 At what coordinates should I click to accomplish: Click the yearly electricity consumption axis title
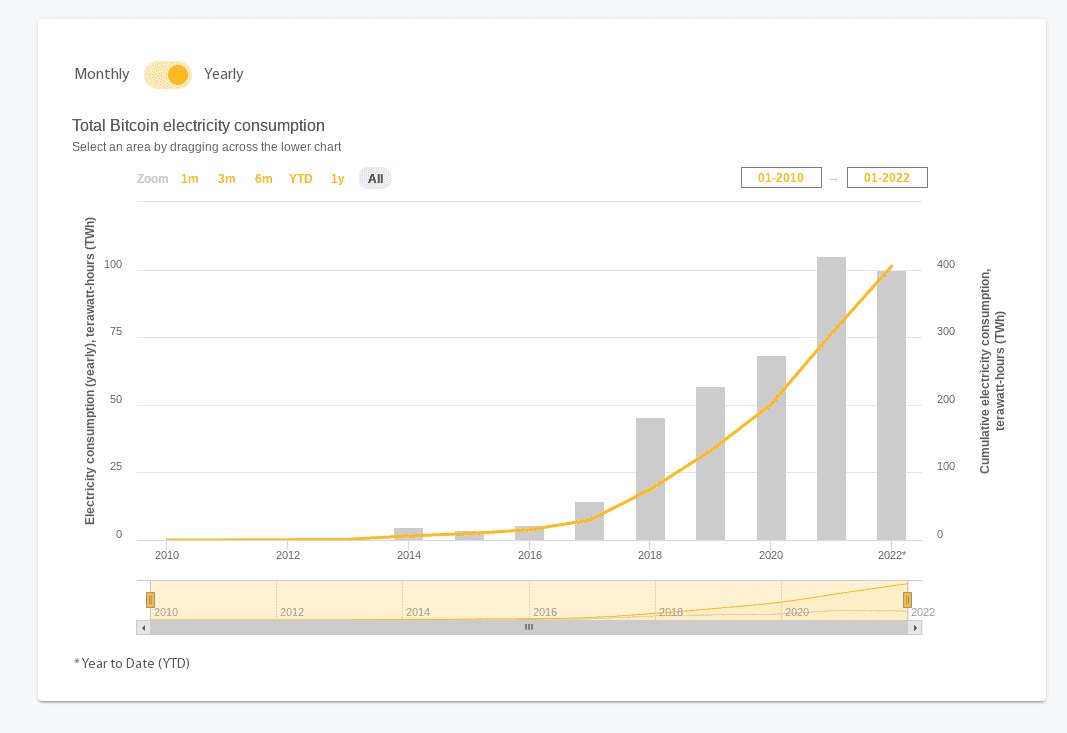point(90,371)
